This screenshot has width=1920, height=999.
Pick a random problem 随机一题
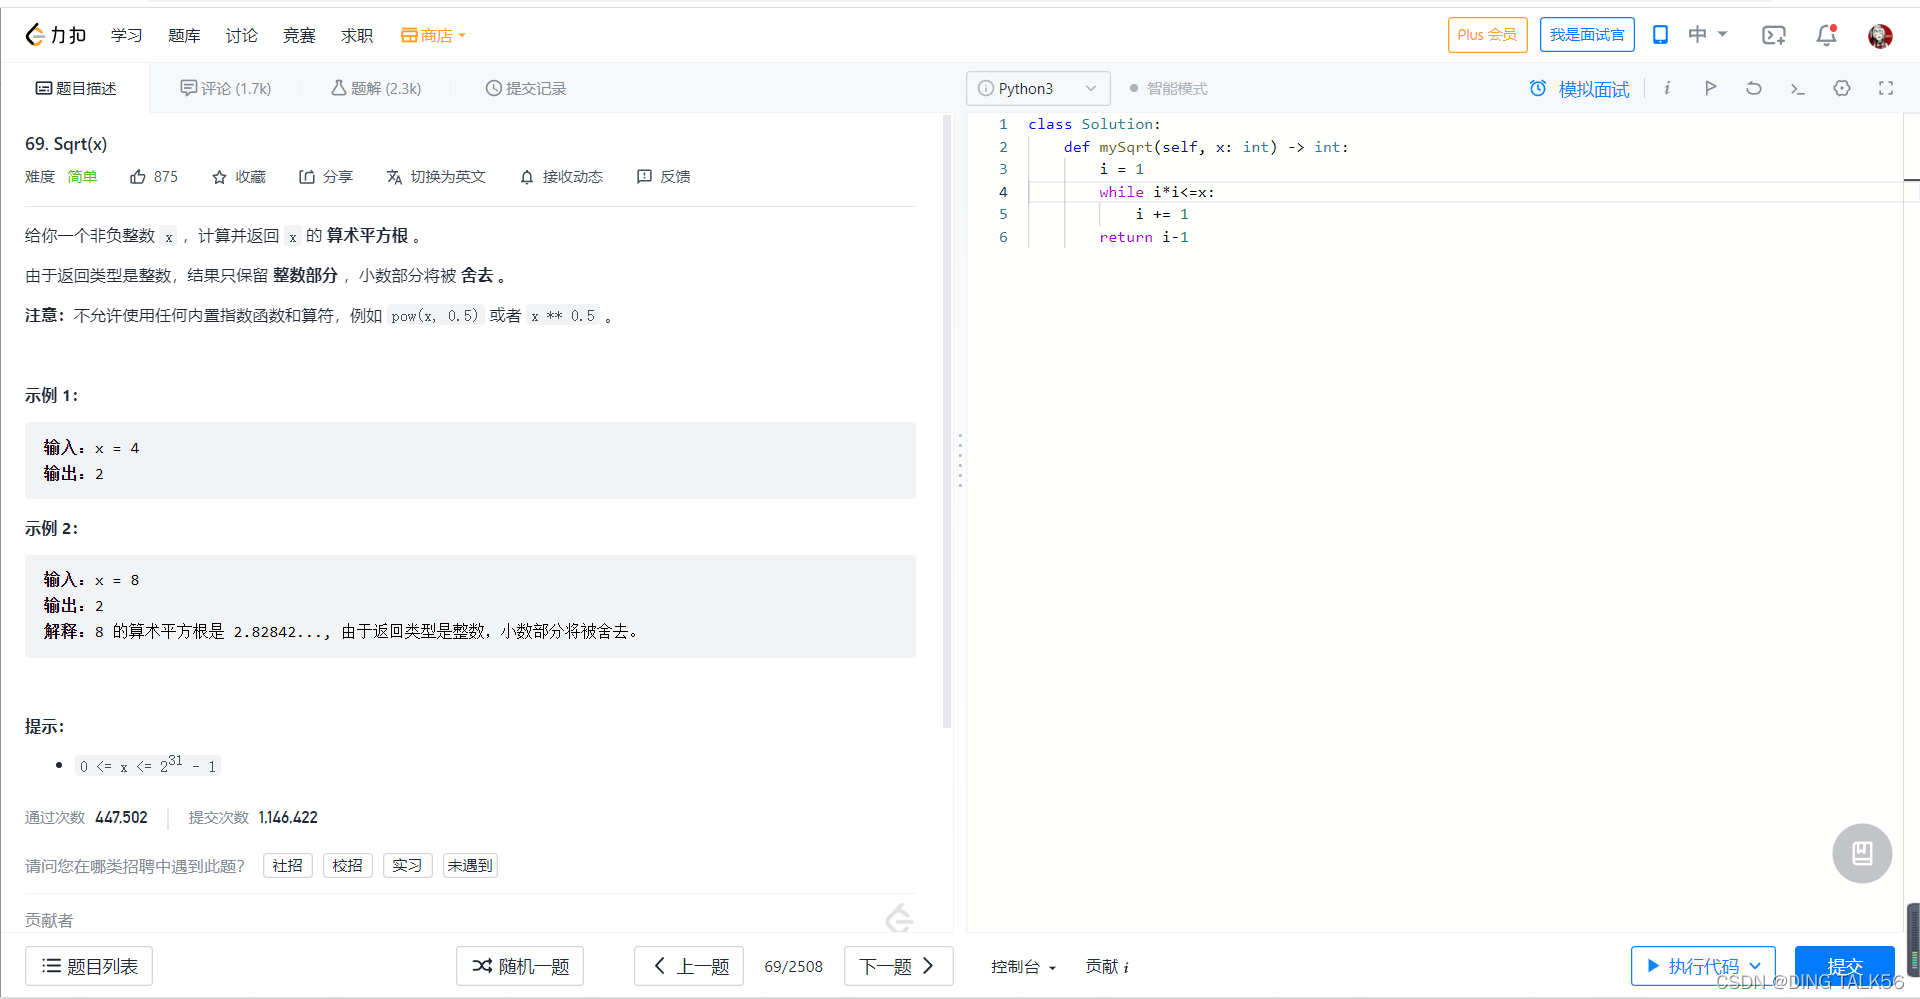pos(520,966)
